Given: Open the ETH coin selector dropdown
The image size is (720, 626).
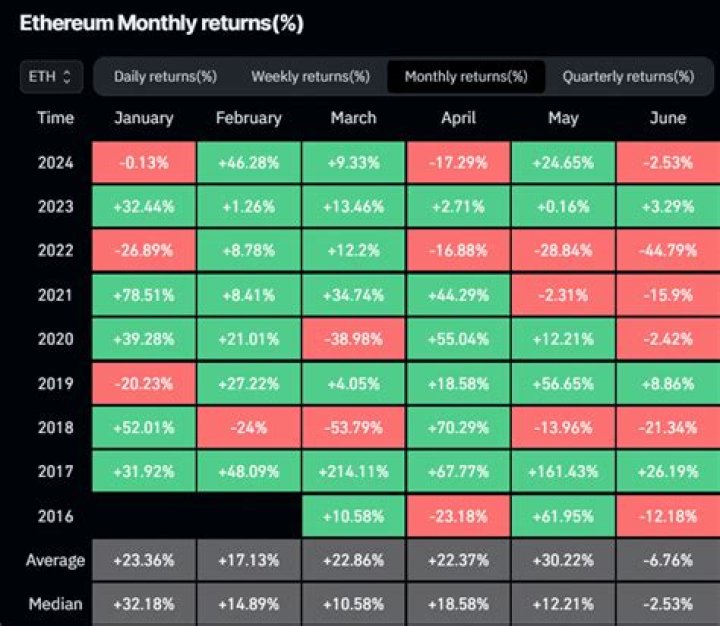Looking at the screenshot, I should coord(51,76).
